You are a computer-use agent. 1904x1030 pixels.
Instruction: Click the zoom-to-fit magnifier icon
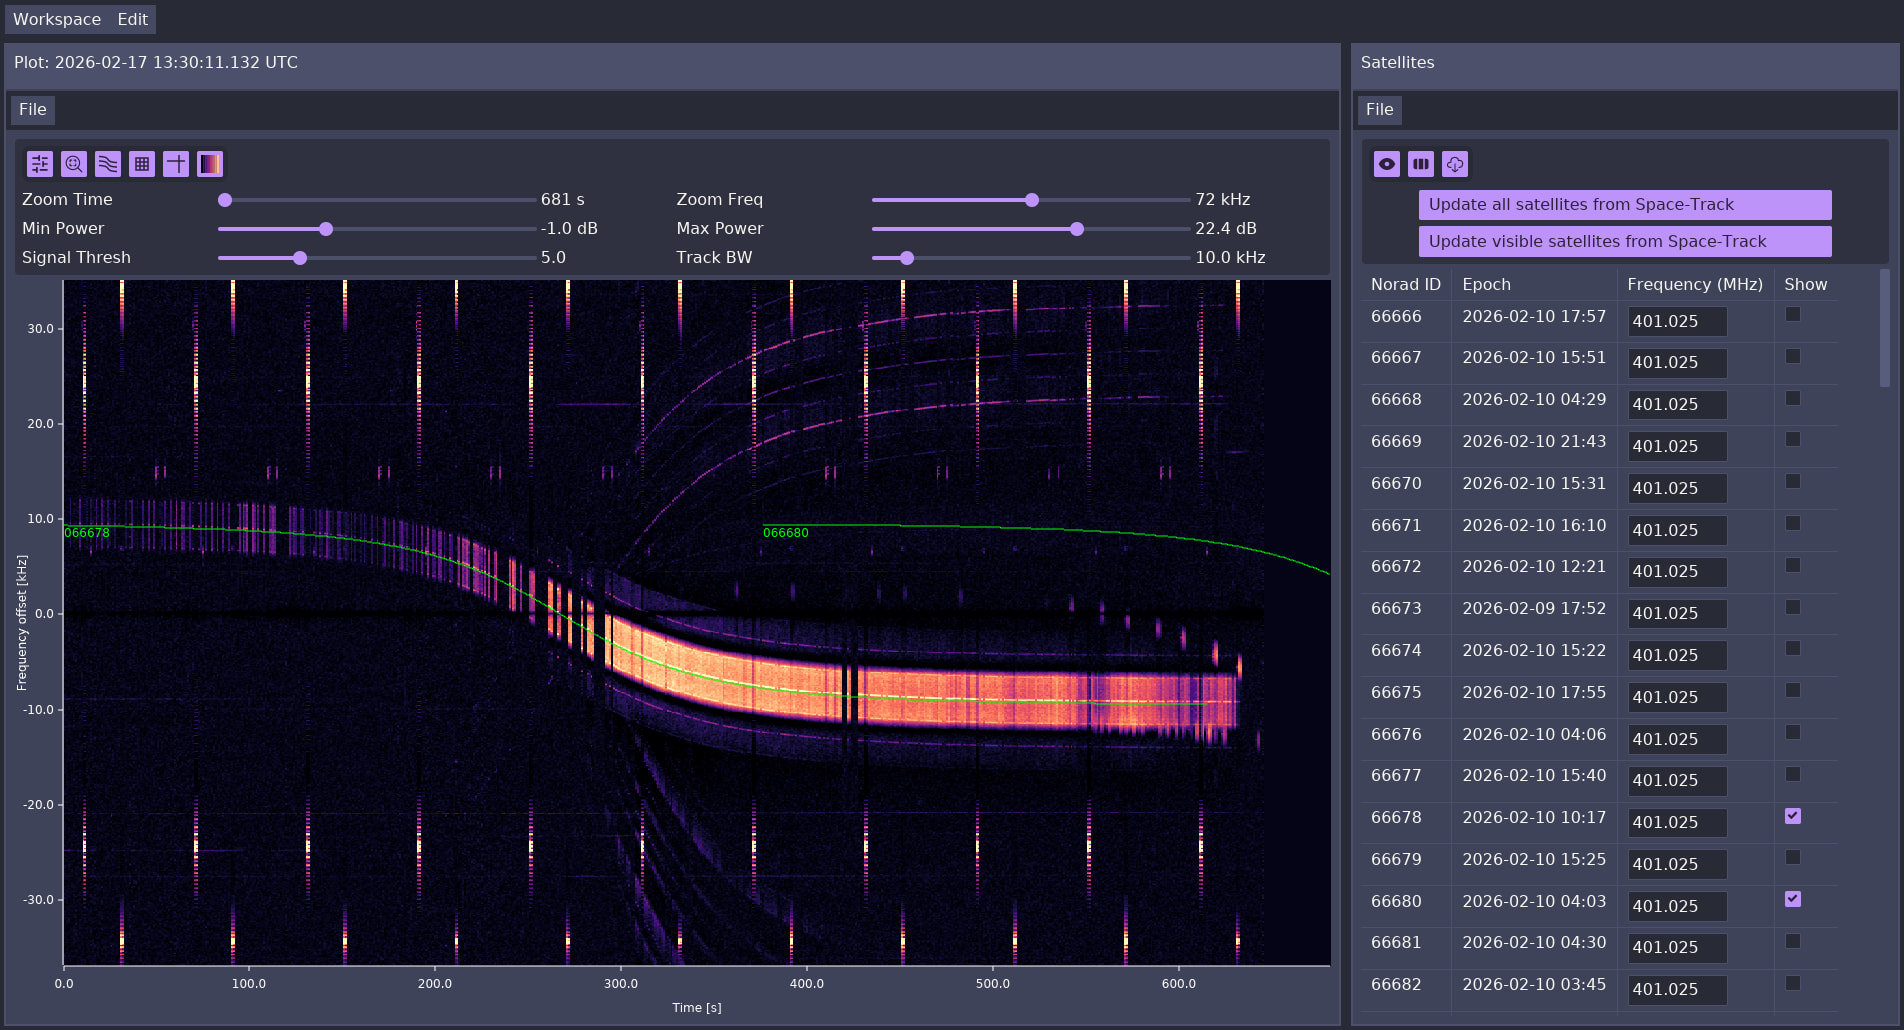click(x=74, y=164)
